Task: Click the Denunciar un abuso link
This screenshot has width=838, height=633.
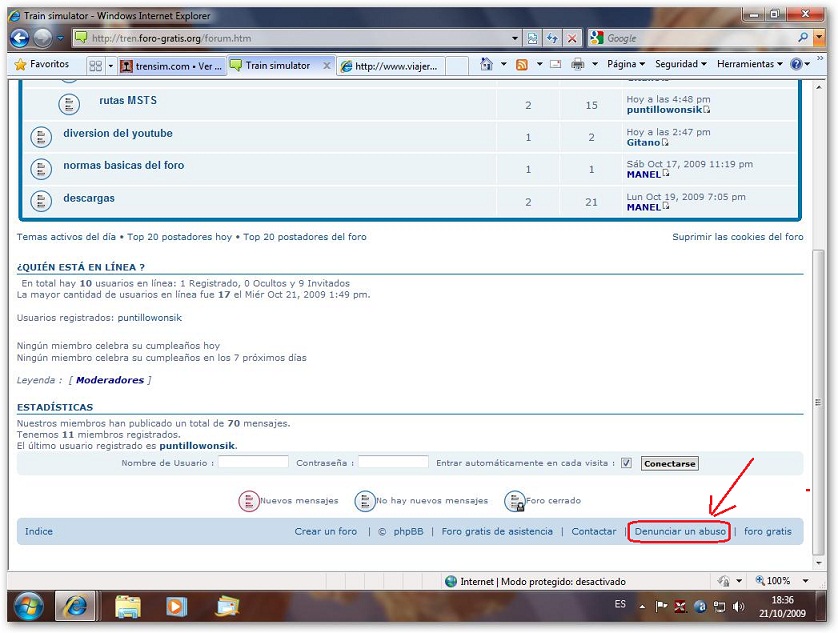Action: [679, 531]
